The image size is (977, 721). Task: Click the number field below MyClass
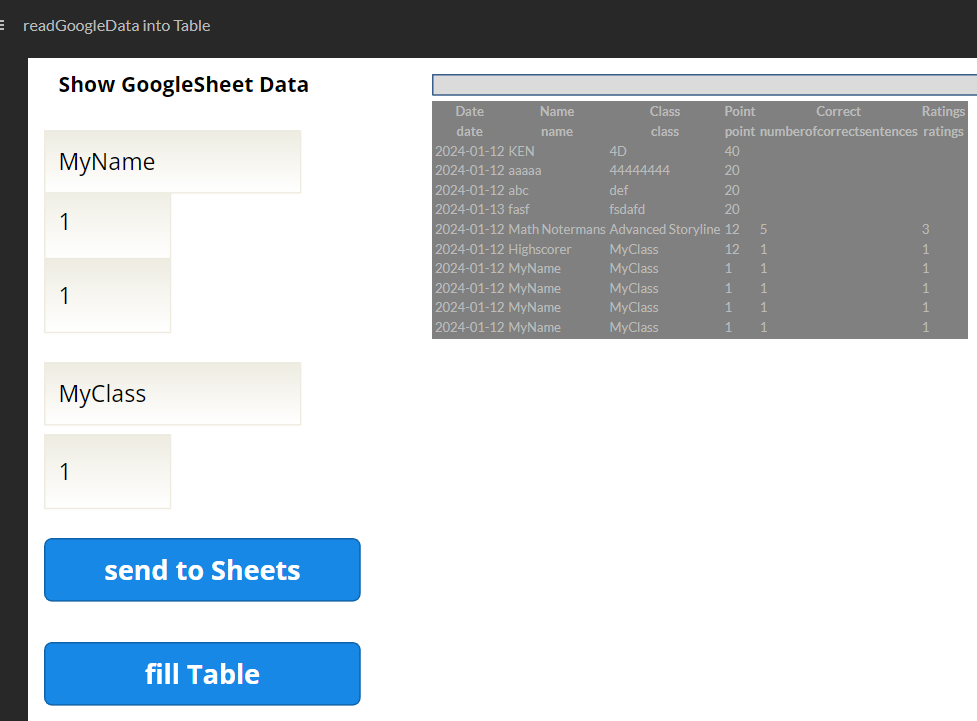(107, 471)
